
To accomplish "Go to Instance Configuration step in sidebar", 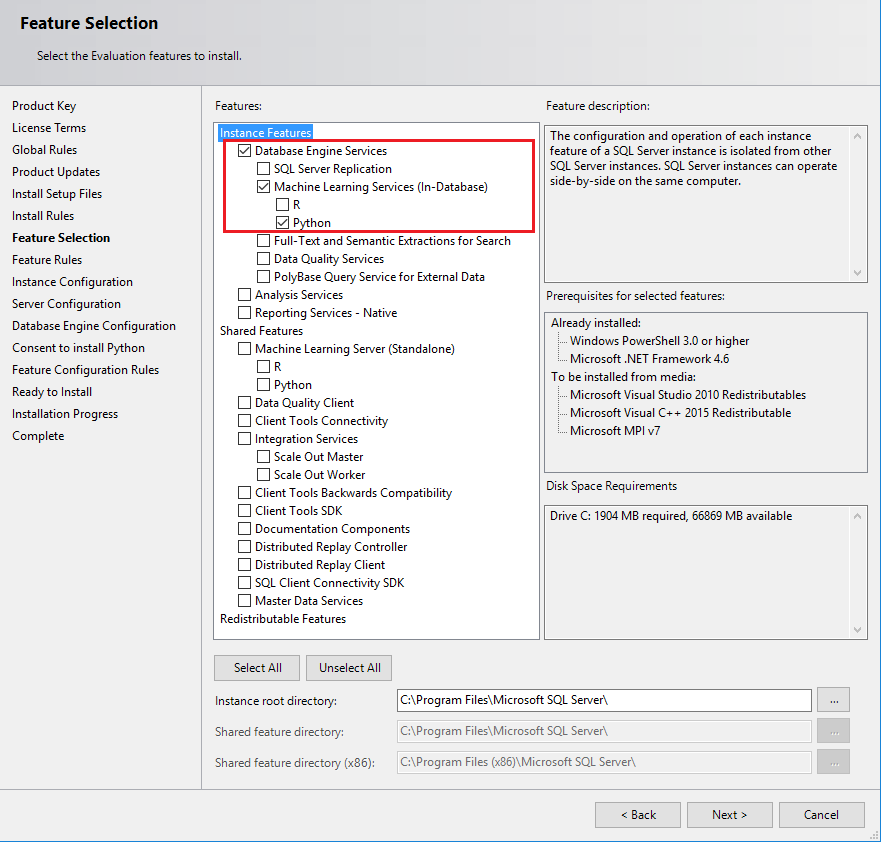I will click(72, 282).
